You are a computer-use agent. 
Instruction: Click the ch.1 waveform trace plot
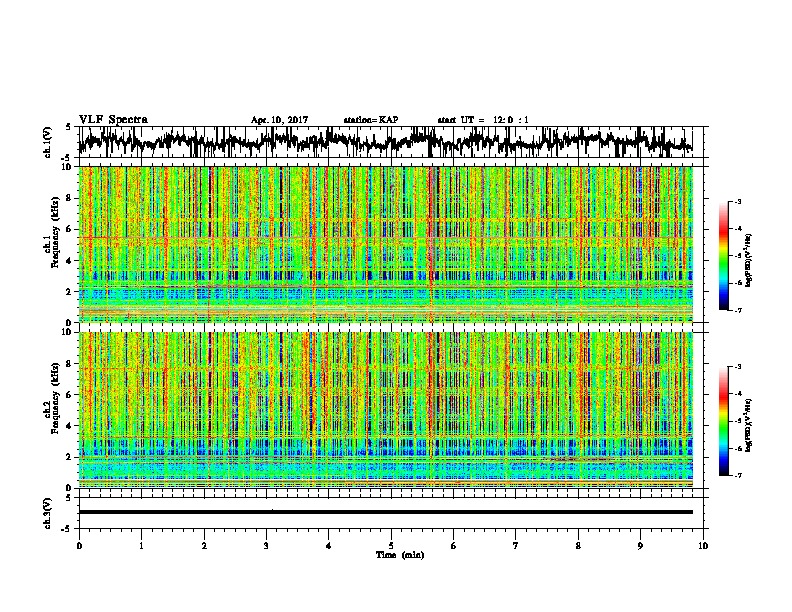coord(385,142)
